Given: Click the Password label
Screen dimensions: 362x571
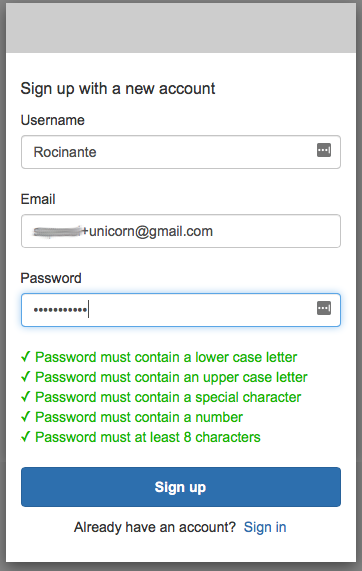Looking at the screenshot, I should click(x=51, y=278).
